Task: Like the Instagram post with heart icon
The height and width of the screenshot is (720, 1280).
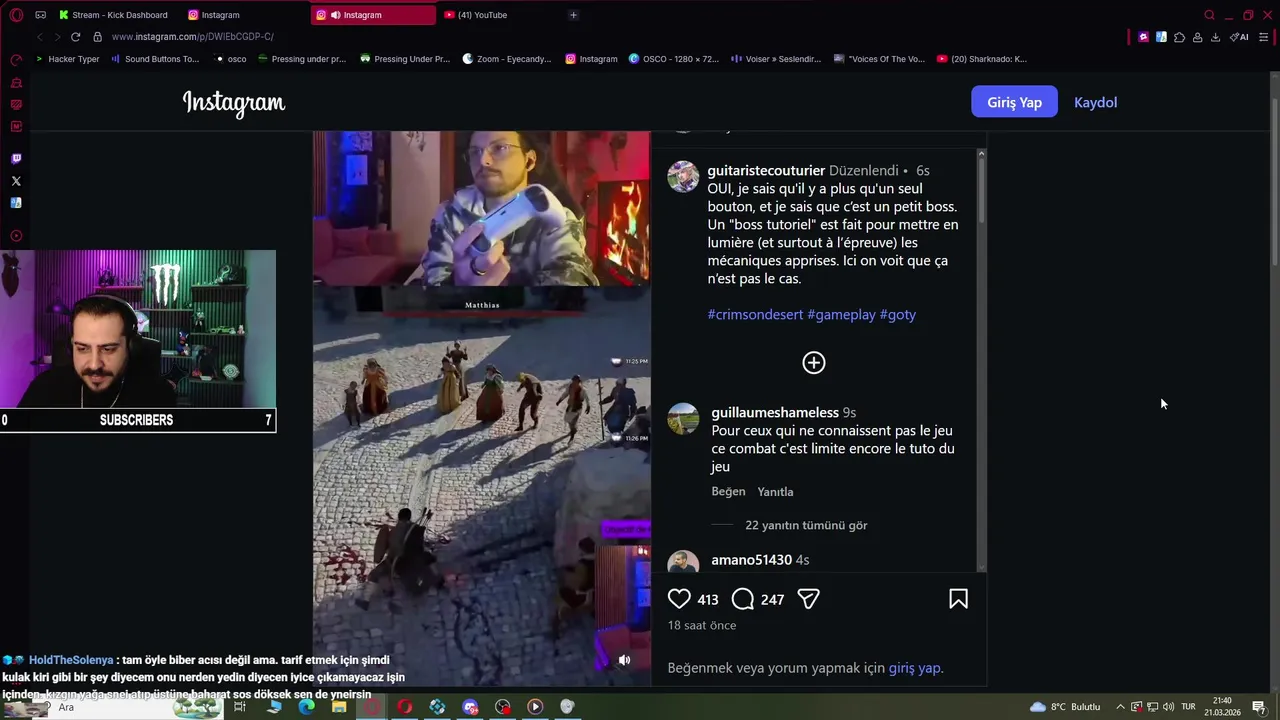Action: point(679,599)
